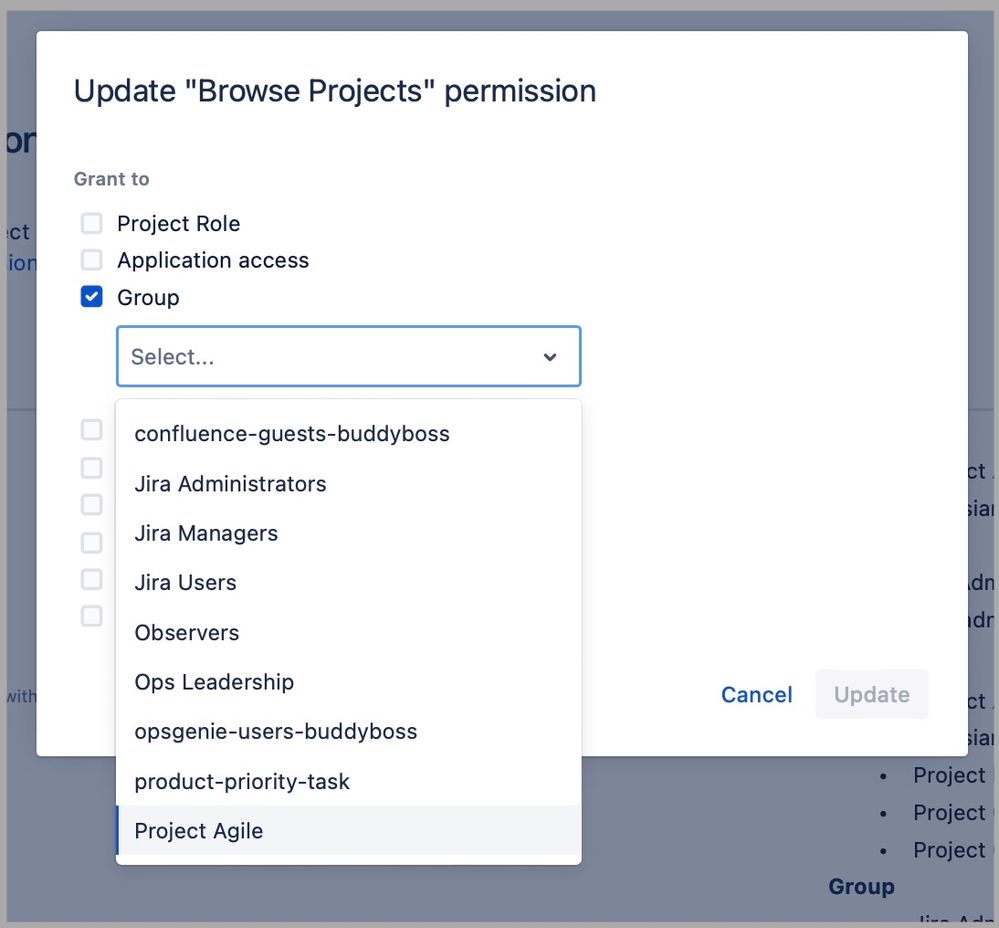999x928 pixels.
Task: Click the dialog title Update Browse Projects permission
Action: coord(334,90)
